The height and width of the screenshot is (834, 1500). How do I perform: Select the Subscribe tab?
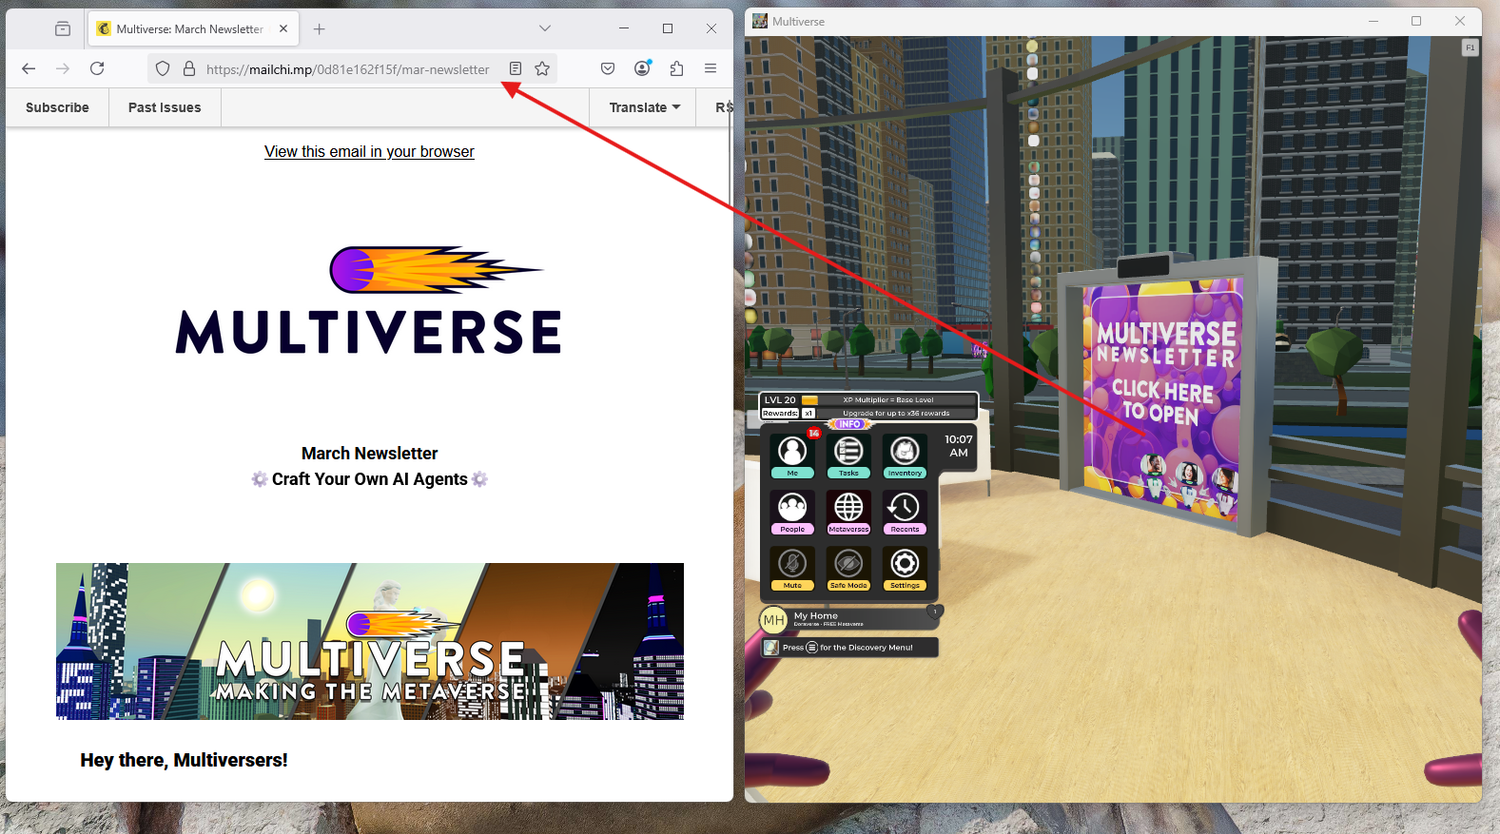point(57,107)
